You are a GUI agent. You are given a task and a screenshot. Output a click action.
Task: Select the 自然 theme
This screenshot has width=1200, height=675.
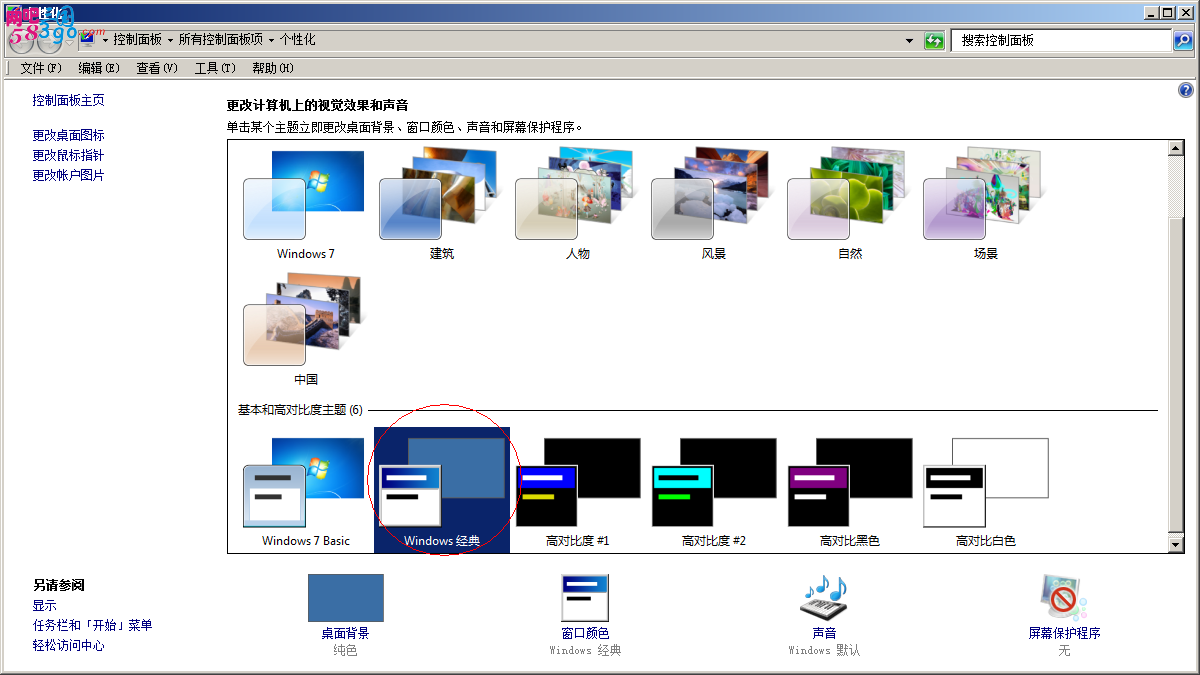(849, 205)
